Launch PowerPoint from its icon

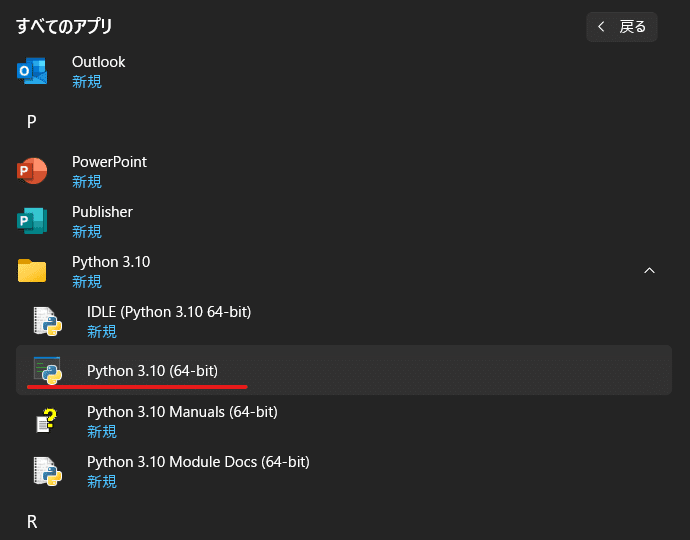pos(32,171)
